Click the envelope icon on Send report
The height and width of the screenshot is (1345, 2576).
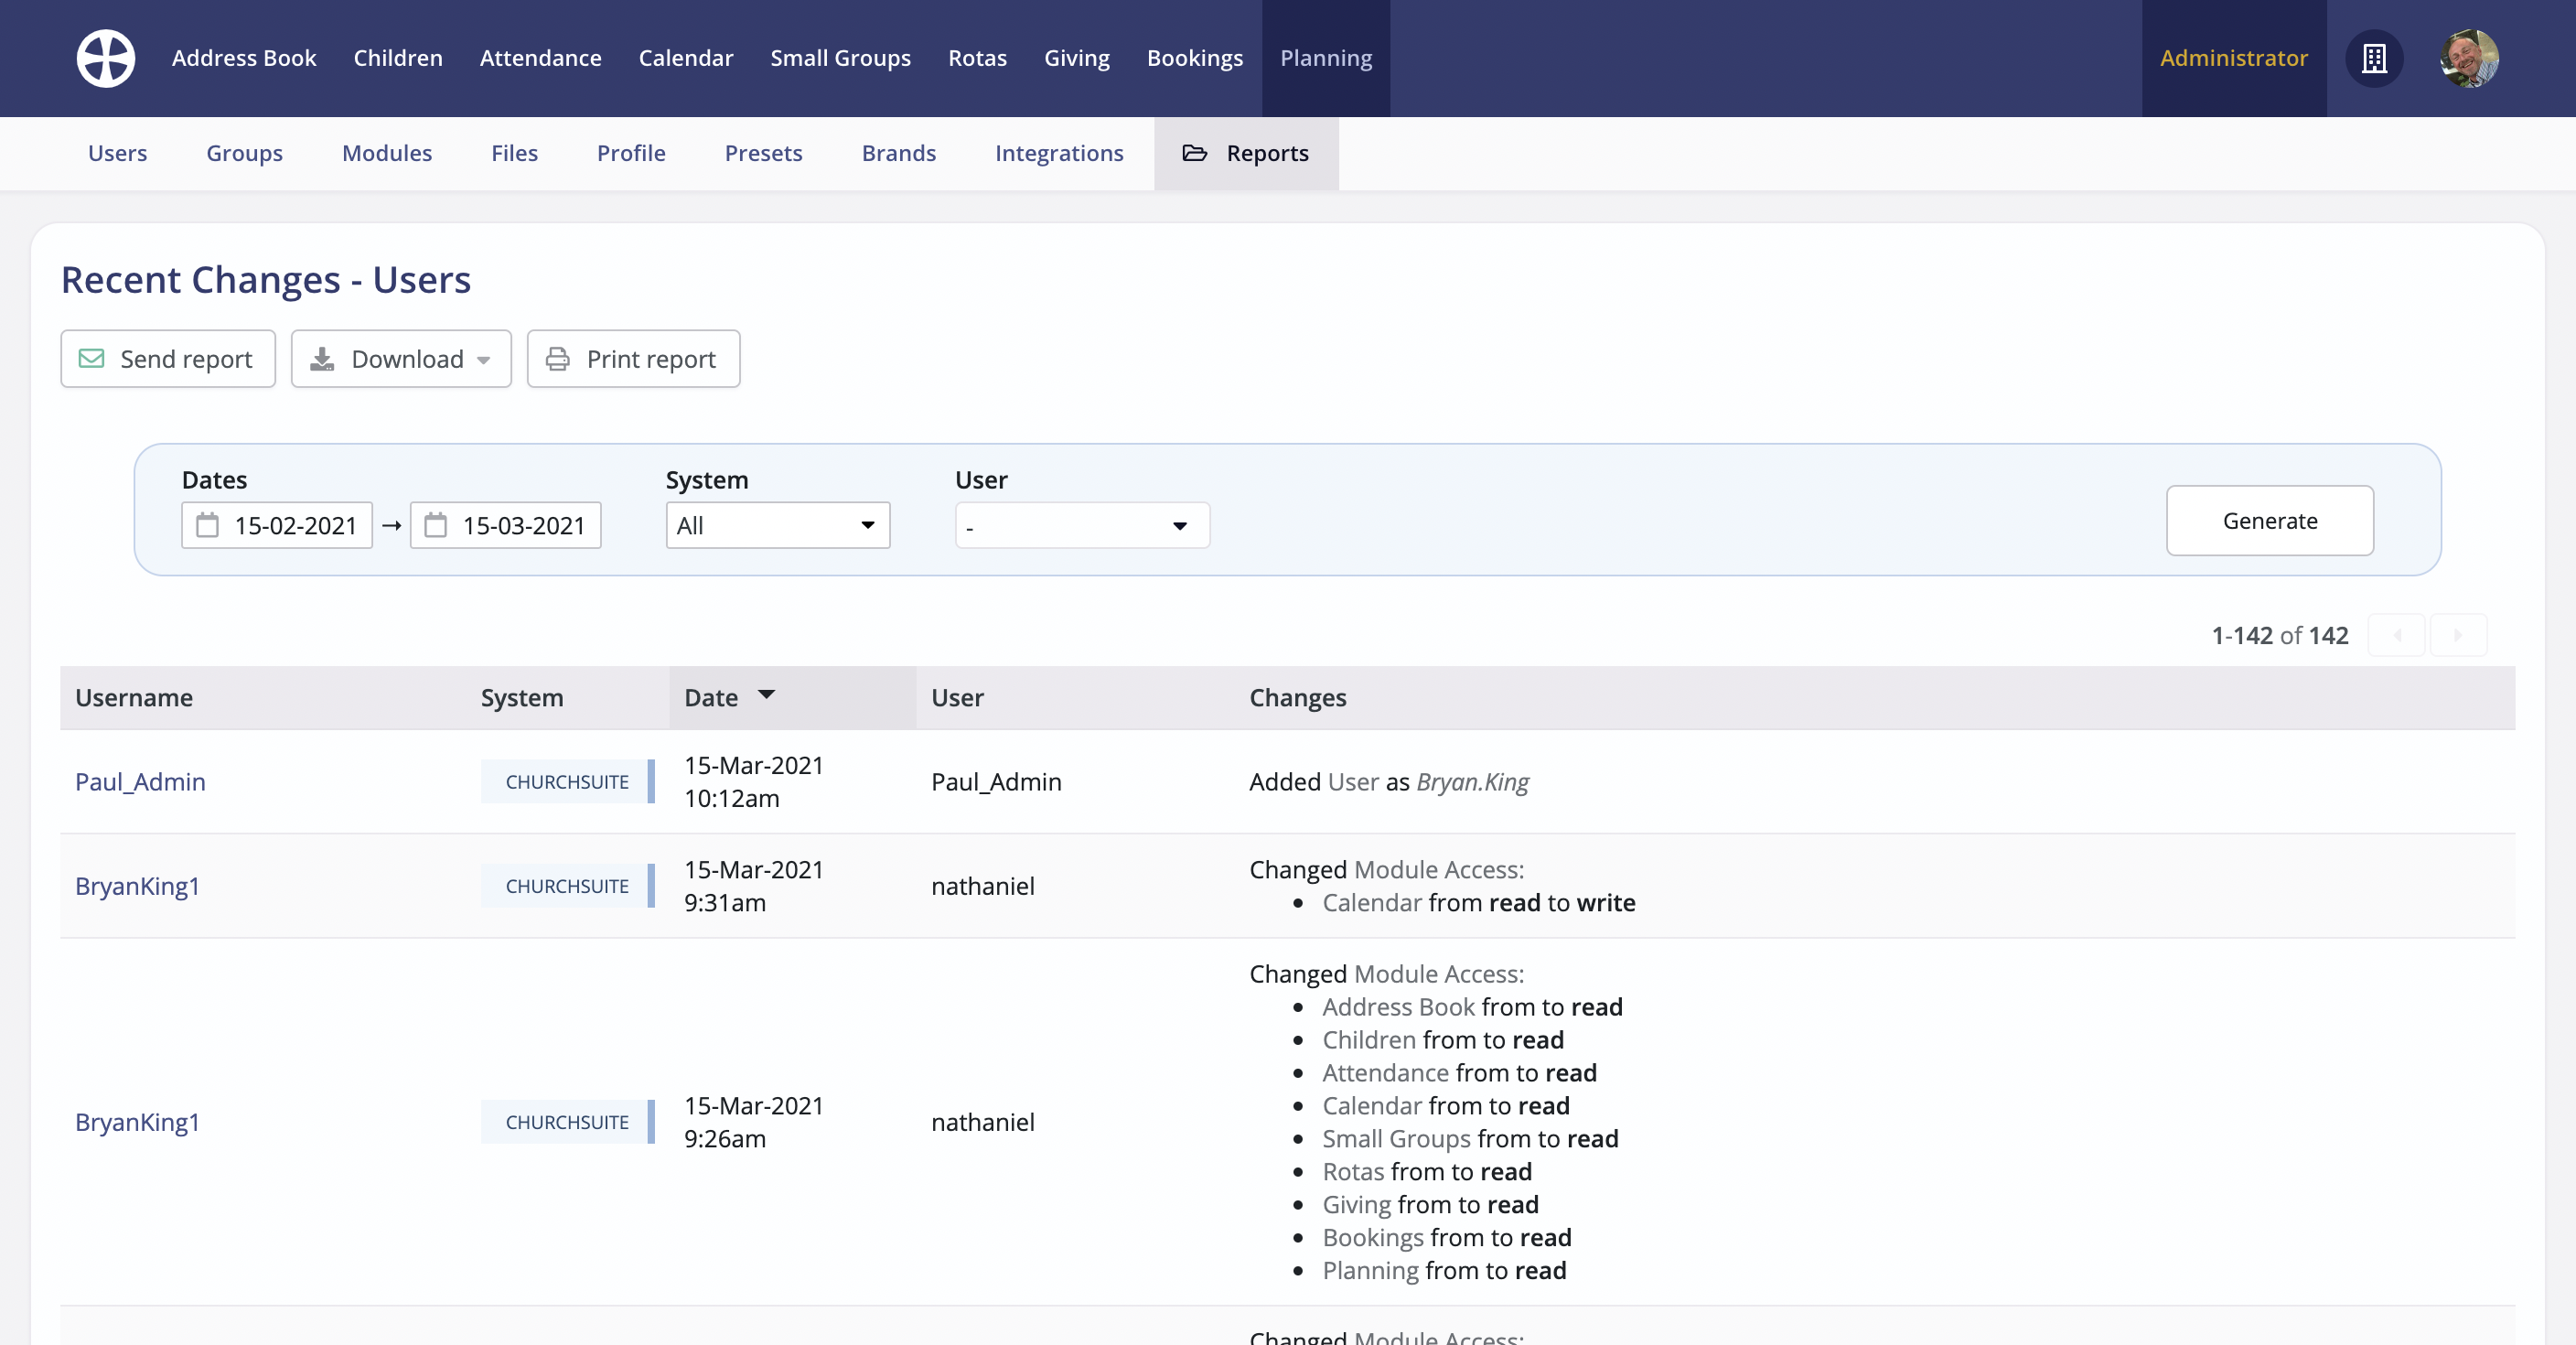tap(92, 359)
